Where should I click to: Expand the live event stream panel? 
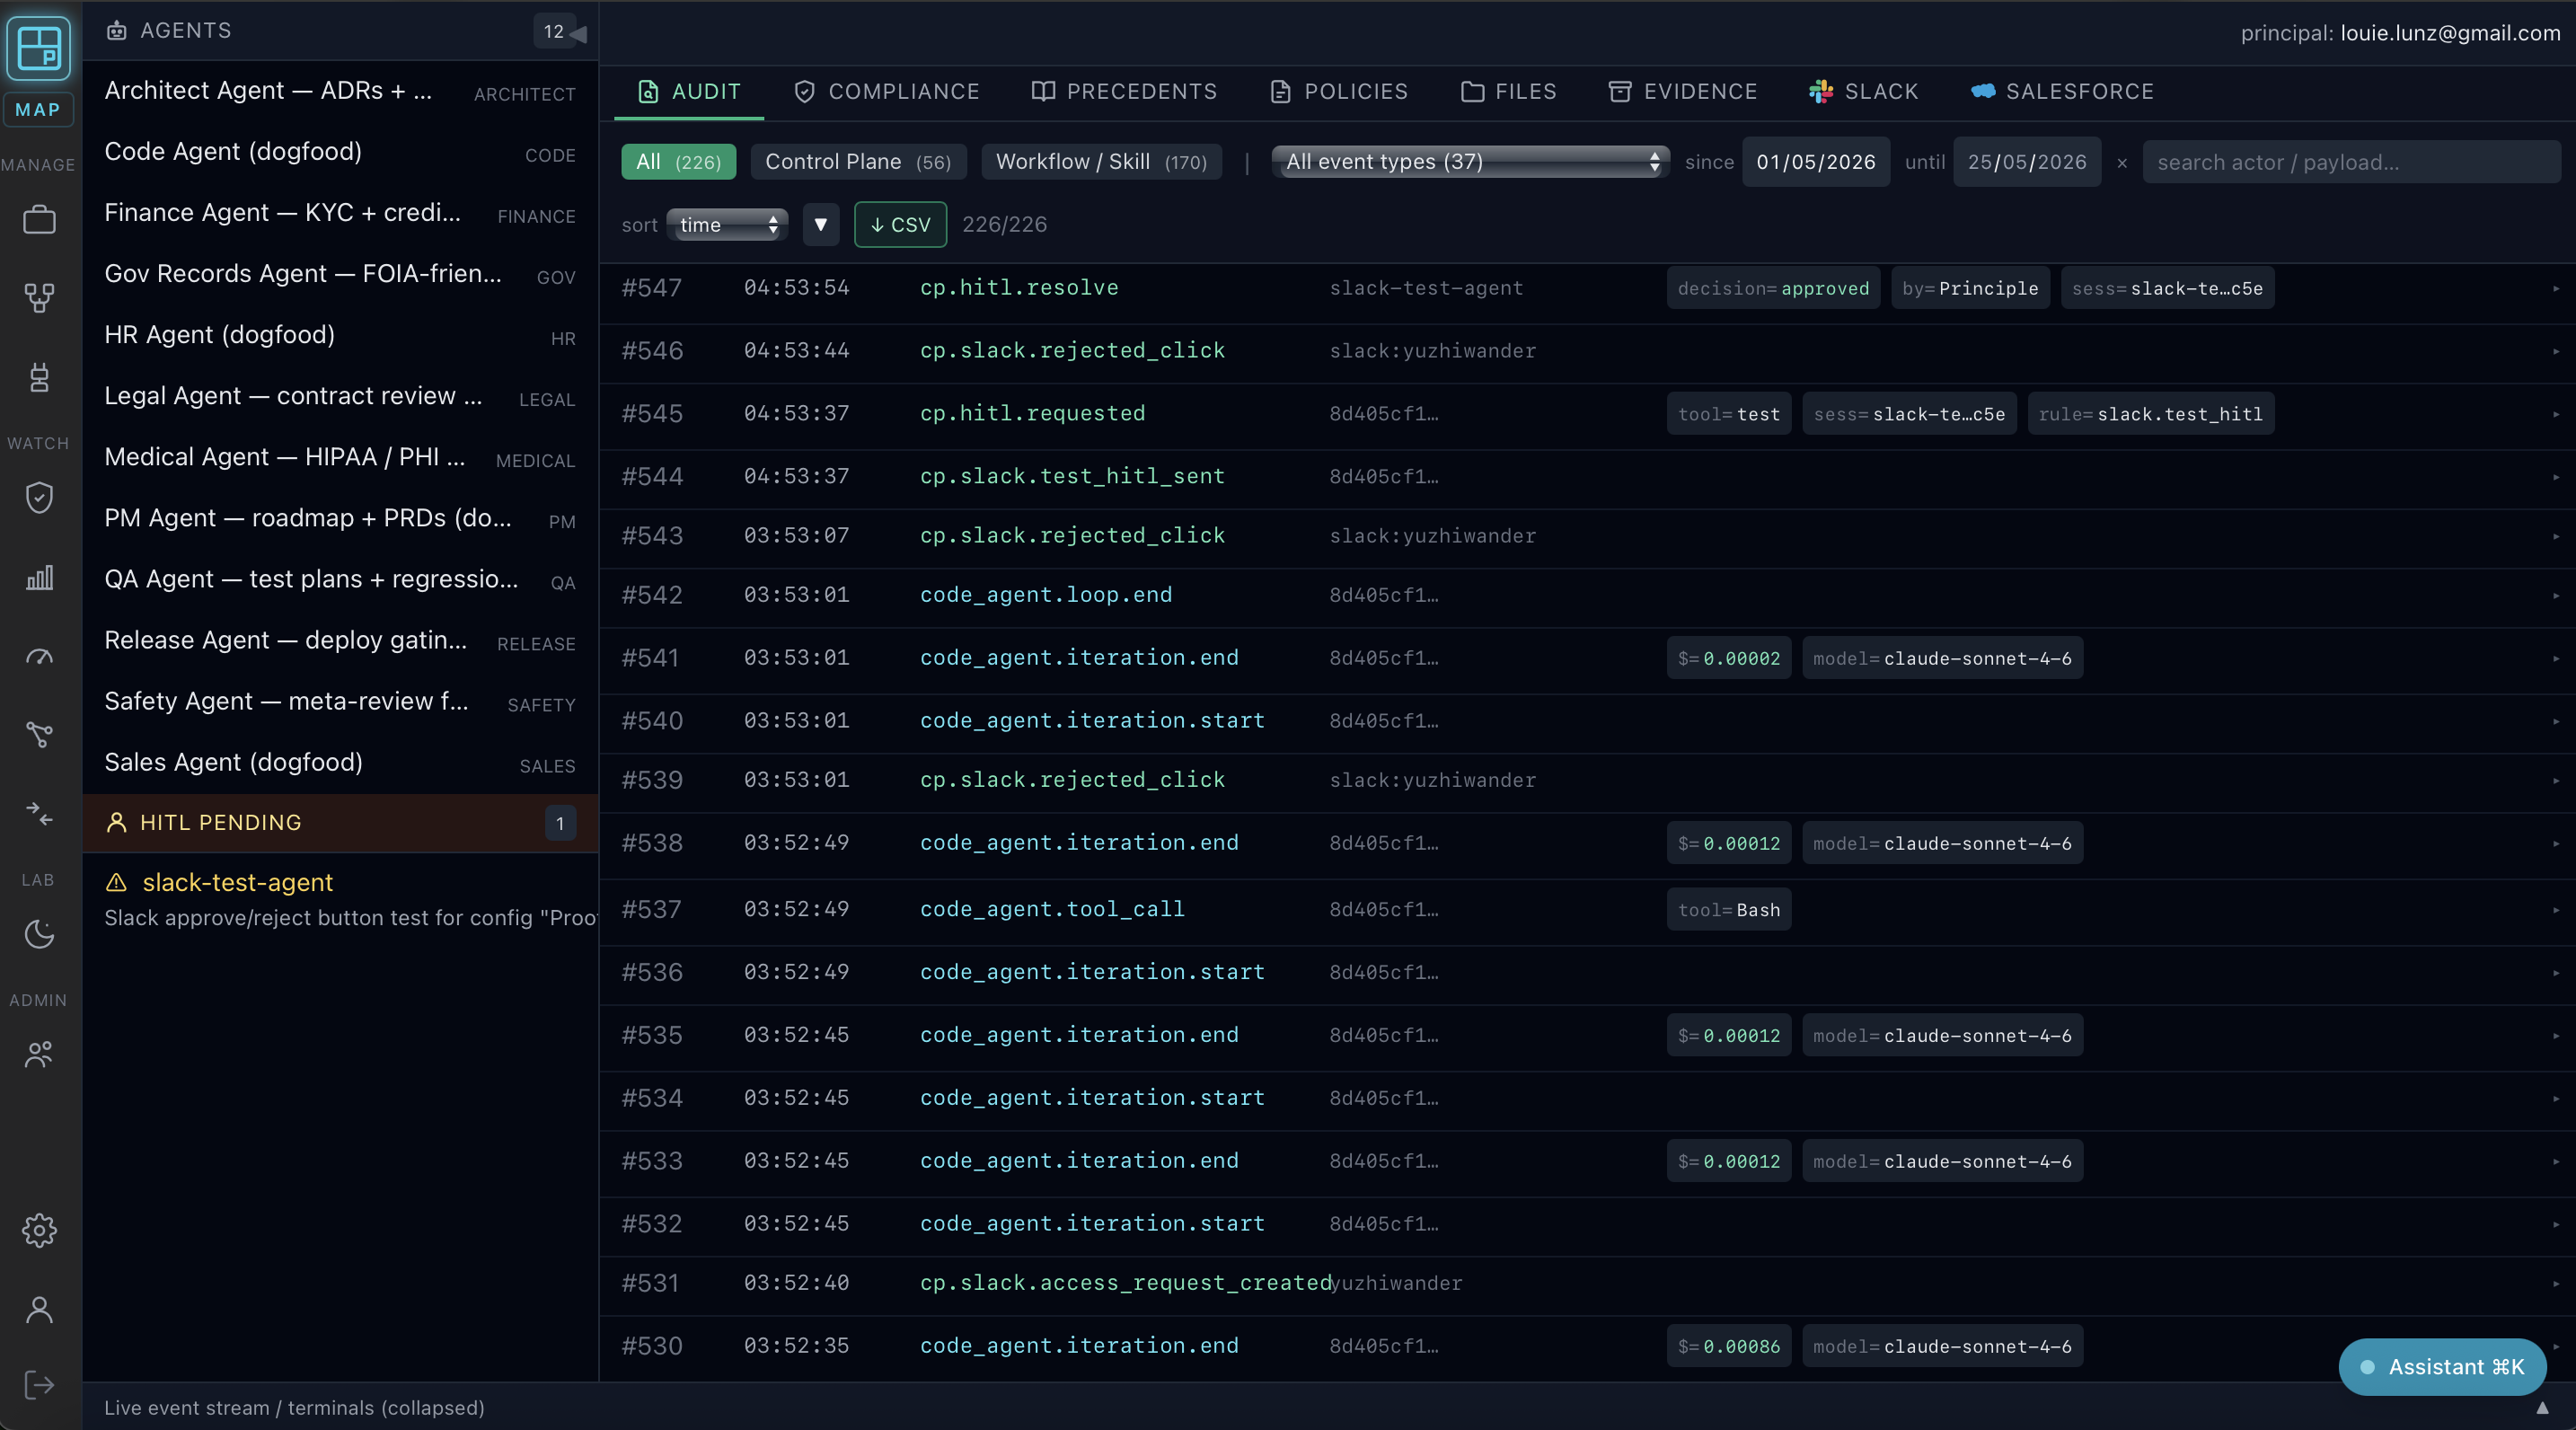point(2542,1408)
